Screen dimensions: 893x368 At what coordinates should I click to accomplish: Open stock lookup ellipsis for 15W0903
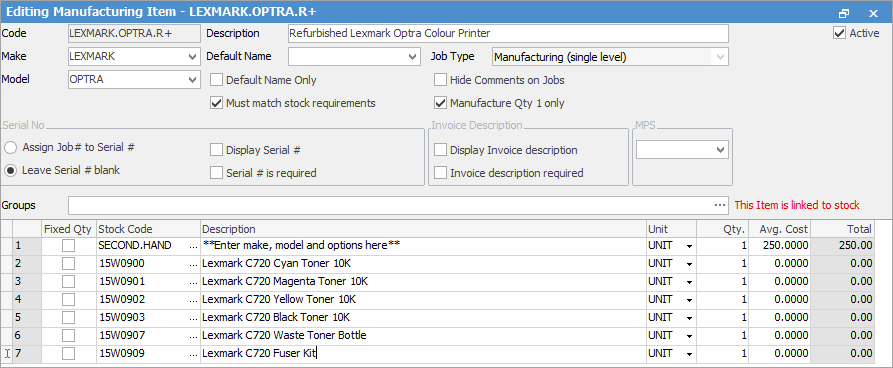tap(195, 317)
